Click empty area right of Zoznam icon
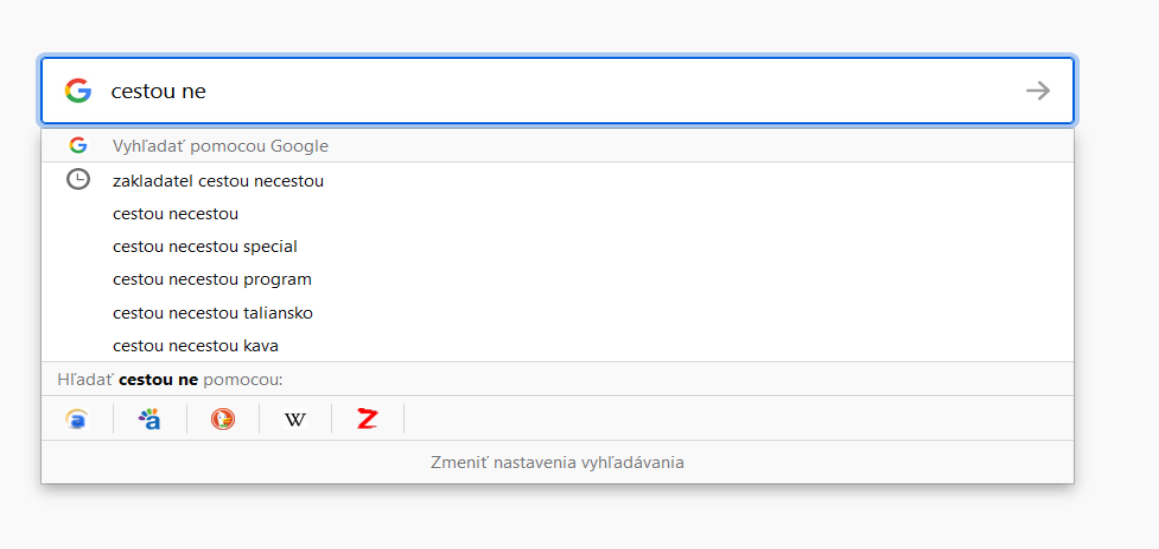This screenshot has height=549, width=1159. tap(739, 419)
